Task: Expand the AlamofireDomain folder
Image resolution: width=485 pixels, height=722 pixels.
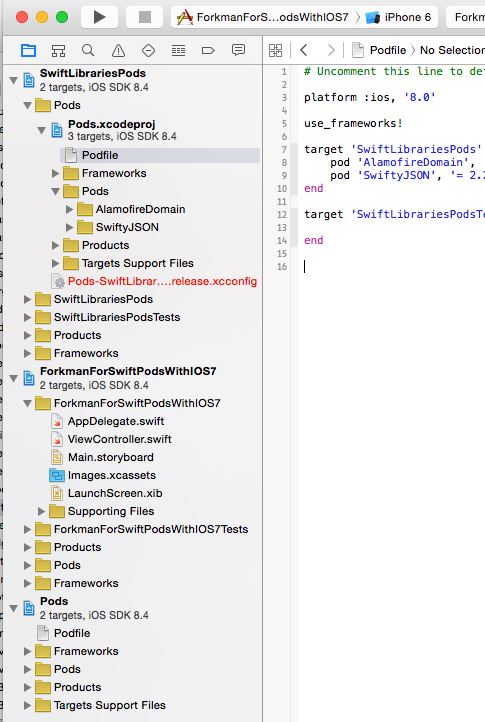Action: (x=70, y=210)
